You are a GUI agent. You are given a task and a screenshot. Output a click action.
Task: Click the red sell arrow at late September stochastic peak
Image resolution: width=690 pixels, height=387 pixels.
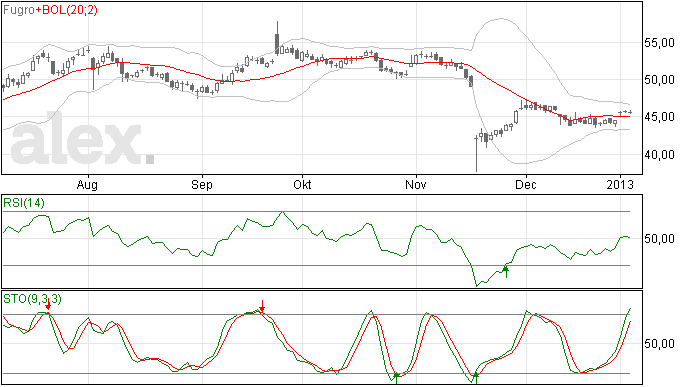[x=262, y=306]
